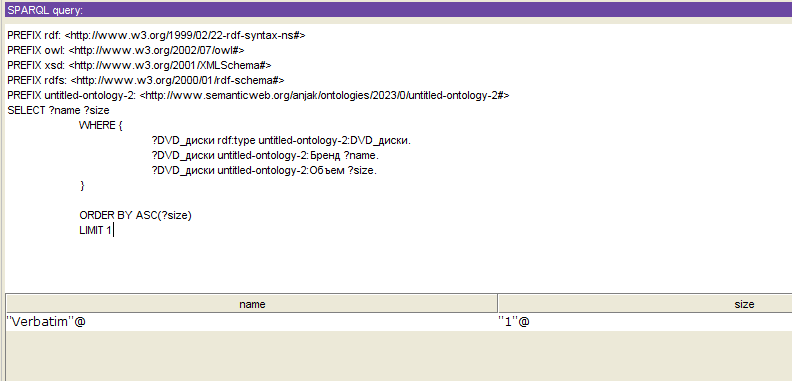Click the 'WHERE {' line
This screenshot has width=792, height=381.
[101, 125]
